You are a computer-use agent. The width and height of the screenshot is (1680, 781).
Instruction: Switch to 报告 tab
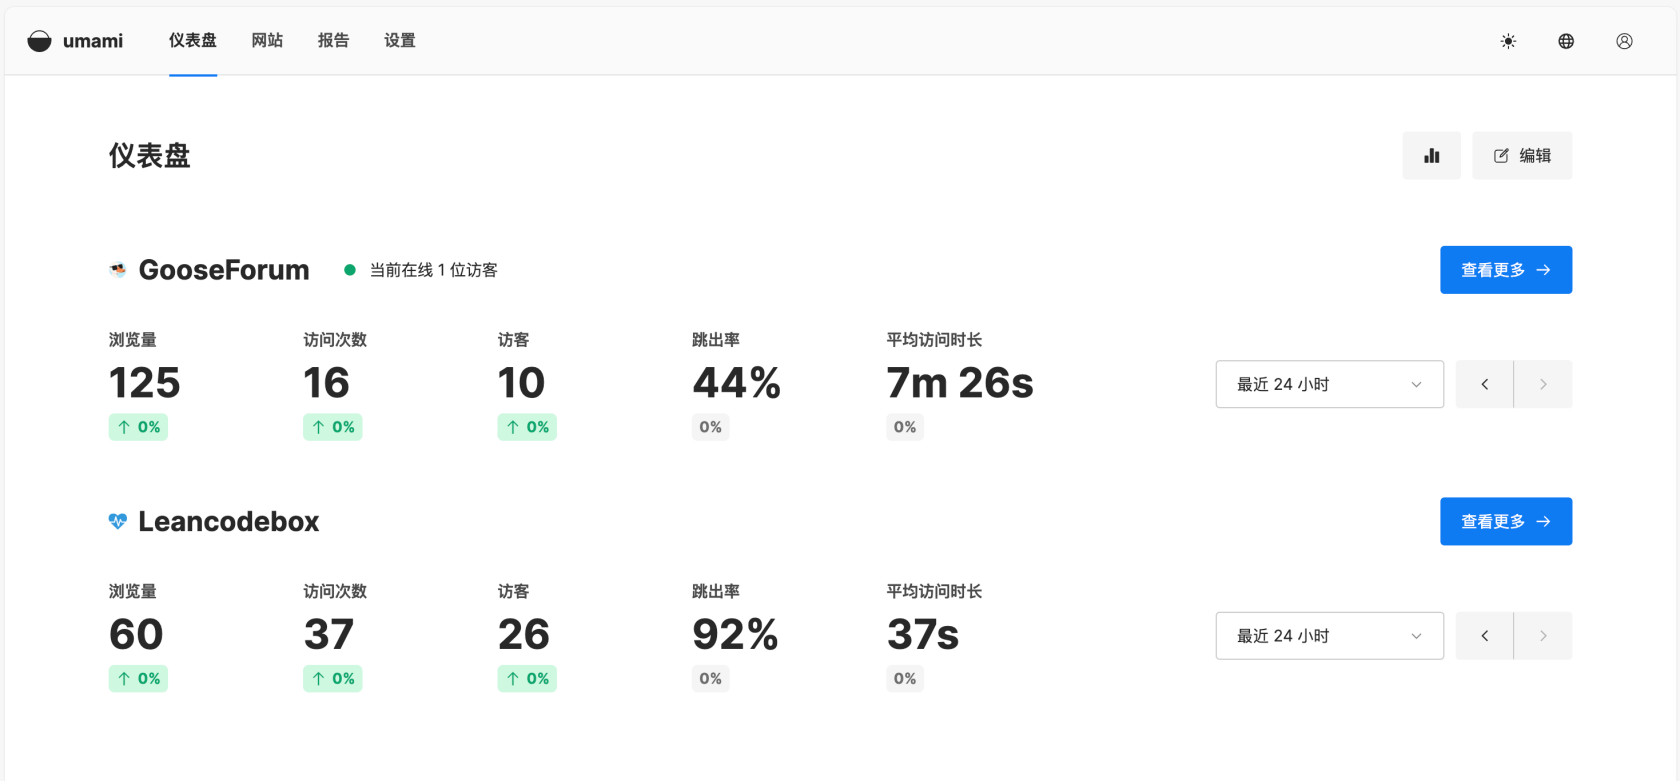point(333,41)
